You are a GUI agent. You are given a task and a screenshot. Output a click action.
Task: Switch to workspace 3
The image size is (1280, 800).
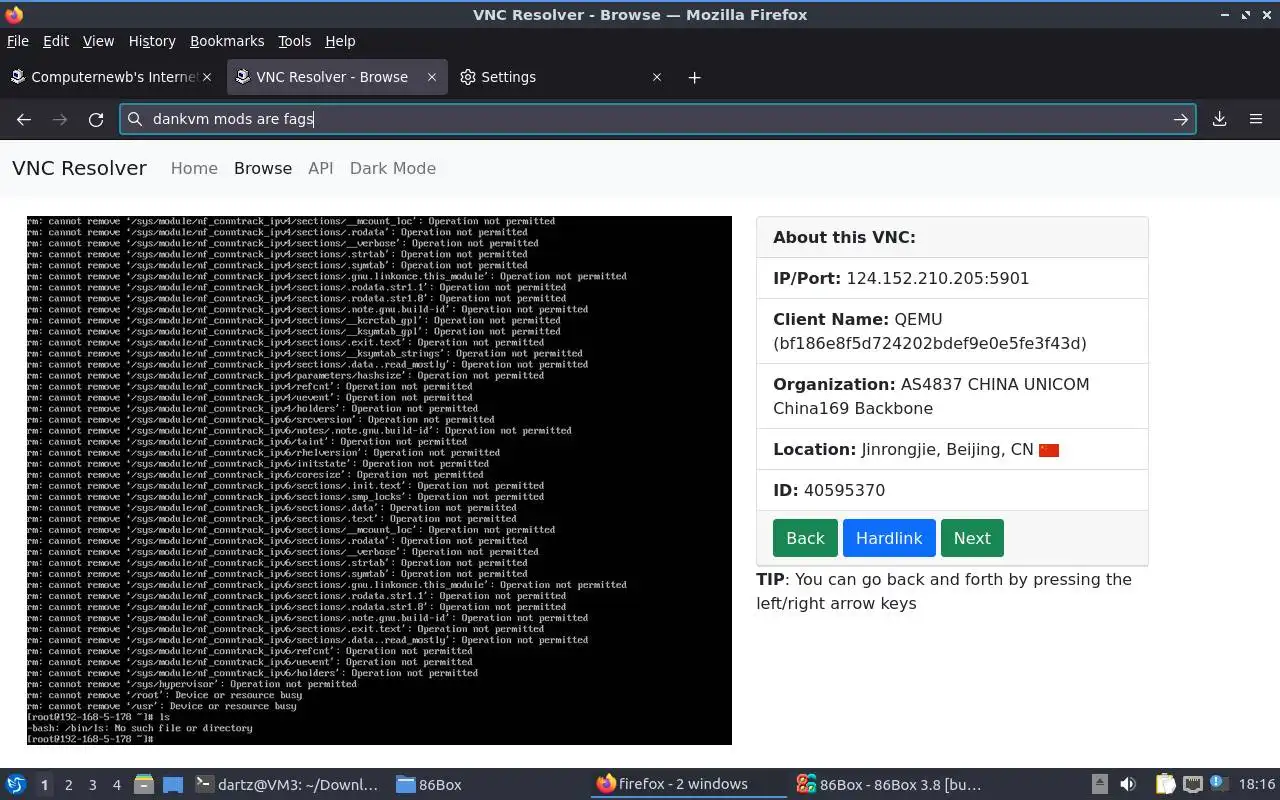pos(93,785)
